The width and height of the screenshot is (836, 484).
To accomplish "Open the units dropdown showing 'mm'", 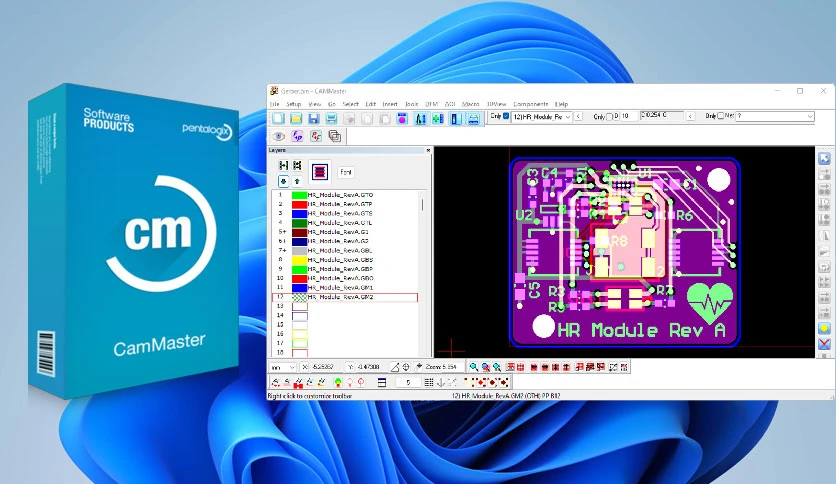I will point(283,367).
